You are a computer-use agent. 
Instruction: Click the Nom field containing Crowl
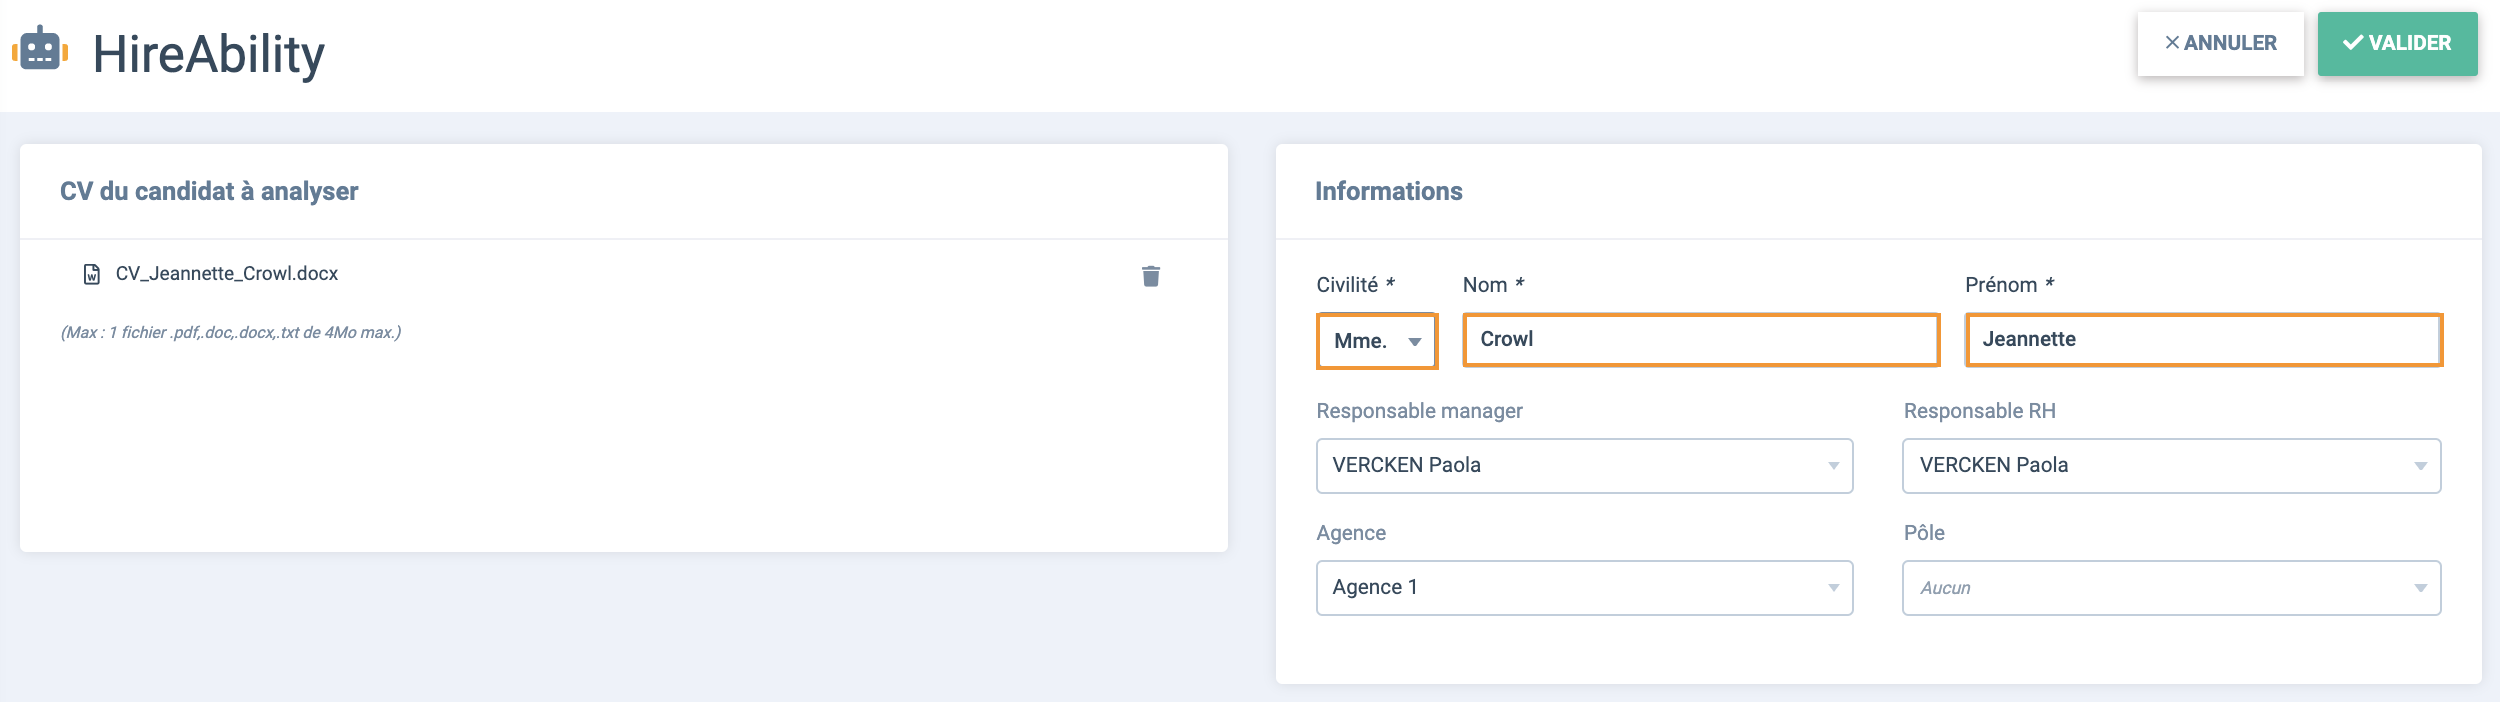pyautogui.click(x=1701, y=340)
